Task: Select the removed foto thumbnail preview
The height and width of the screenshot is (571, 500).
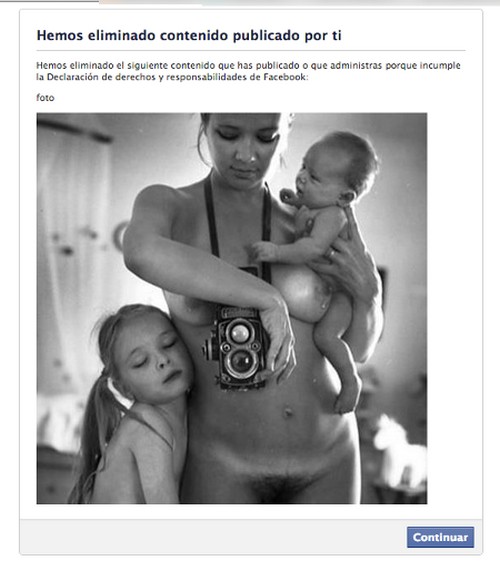Action: pyautogui.click(x=232, y=308)
